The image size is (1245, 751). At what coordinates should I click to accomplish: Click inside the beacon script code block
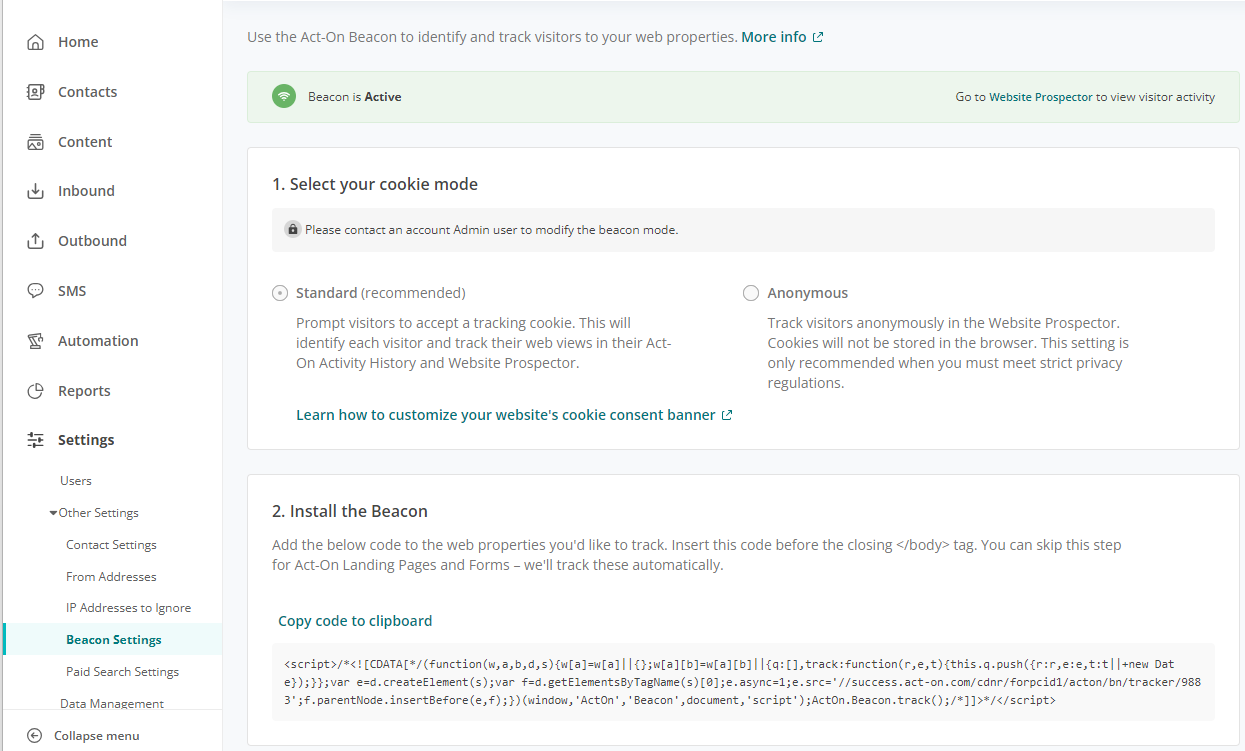(x=743, y=682)
